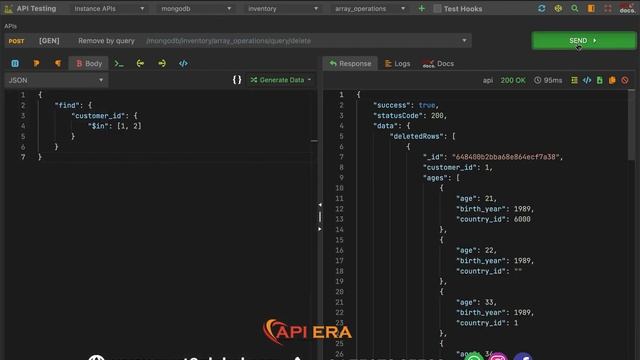
Task: Click the APIs label above the request bar
Action: [10, 26]
